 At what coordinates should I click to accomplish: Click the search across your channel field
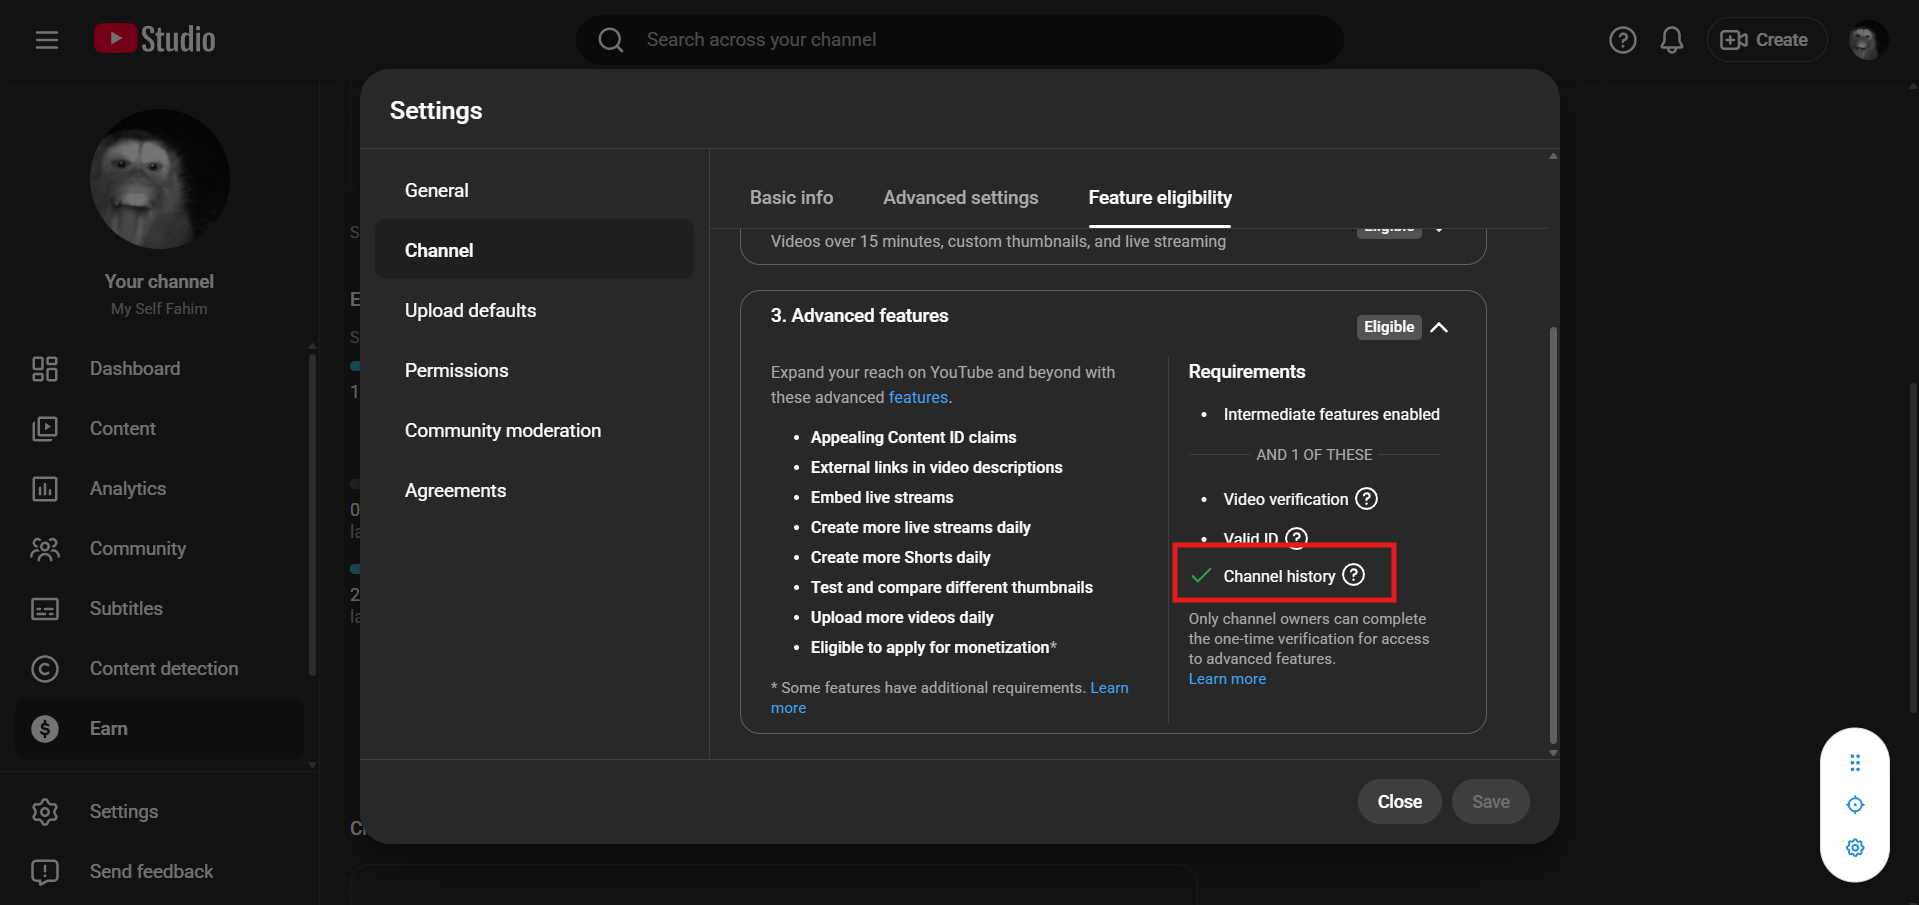(x=960, y=40)
